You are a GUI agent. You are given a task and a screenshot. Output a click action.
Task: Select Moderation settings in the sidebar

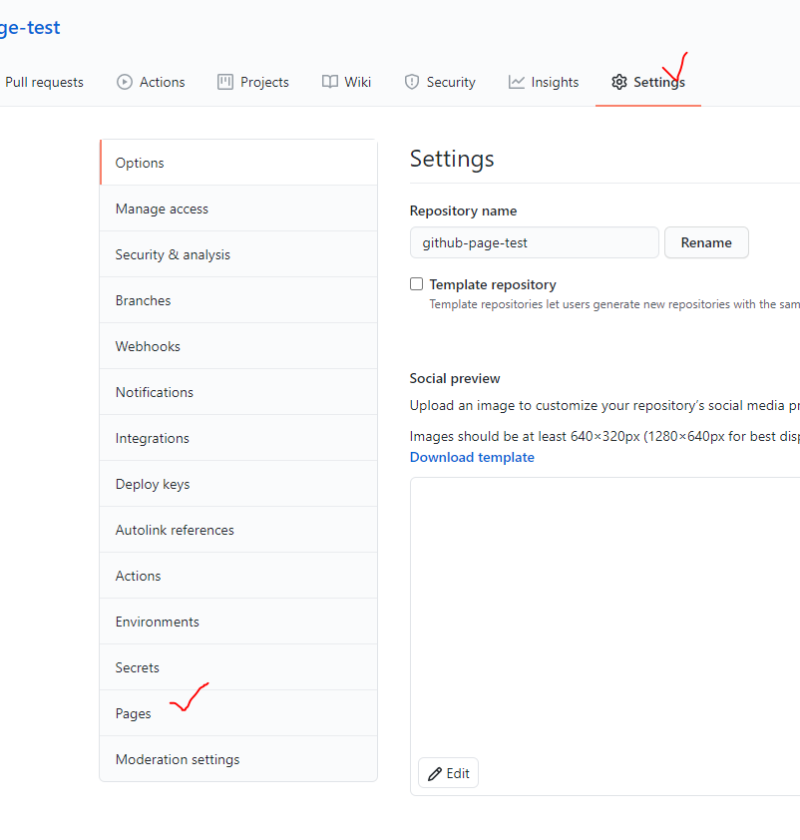click(177, 759)
